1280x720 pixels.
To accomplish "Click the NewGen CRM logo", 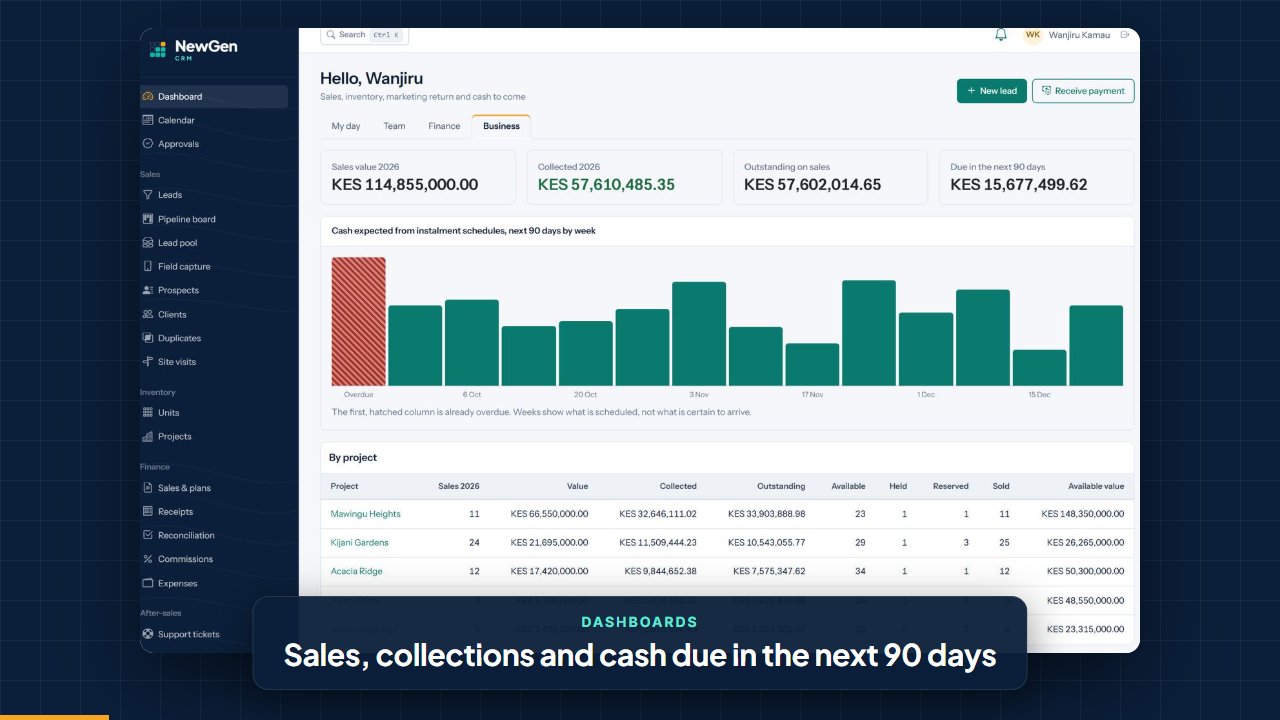I will click(194, 49).
